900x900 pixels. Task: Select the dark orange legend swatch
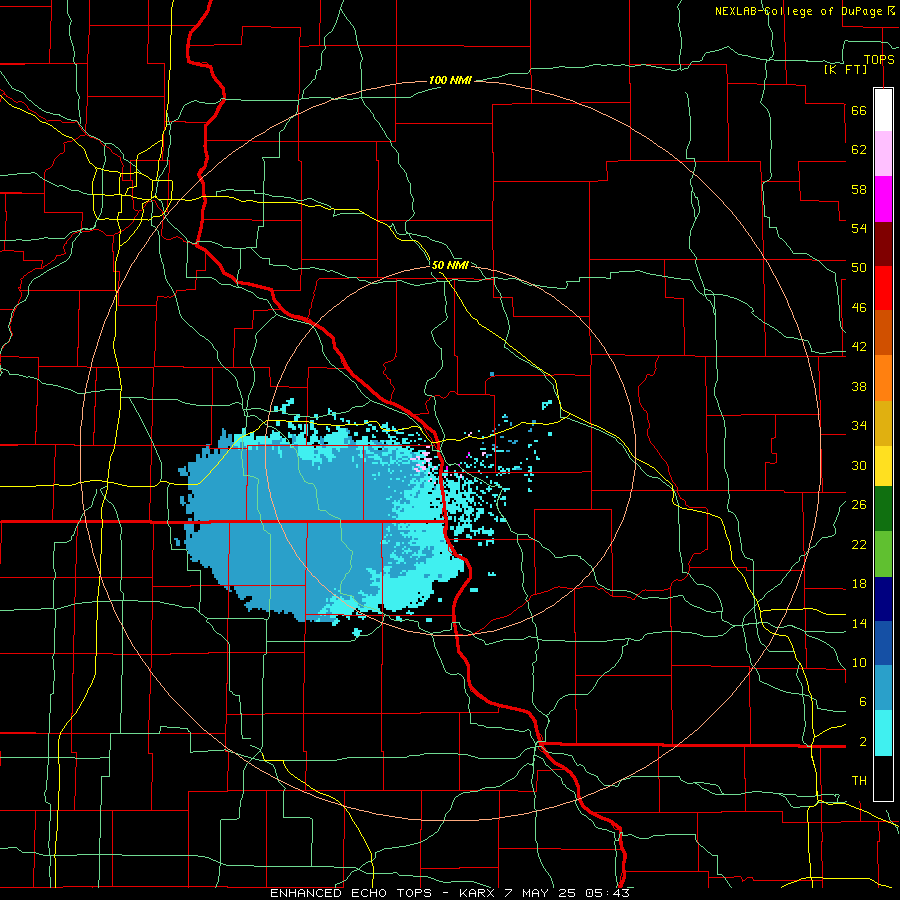pos(883,333)
